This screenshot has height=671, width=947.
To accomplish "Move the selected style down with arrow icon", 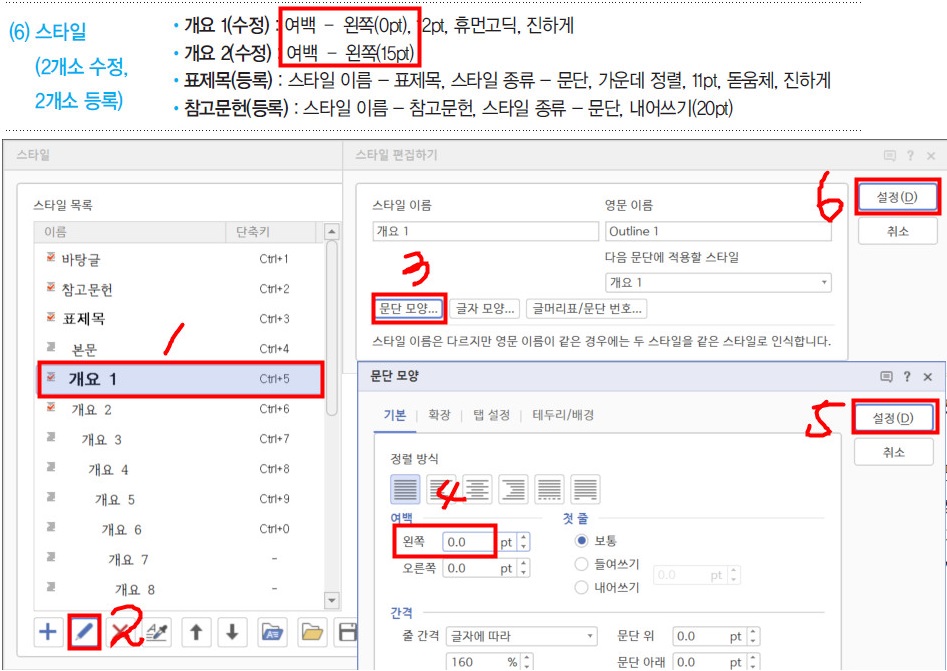I will pyautogui.click(x=232, y=632).
